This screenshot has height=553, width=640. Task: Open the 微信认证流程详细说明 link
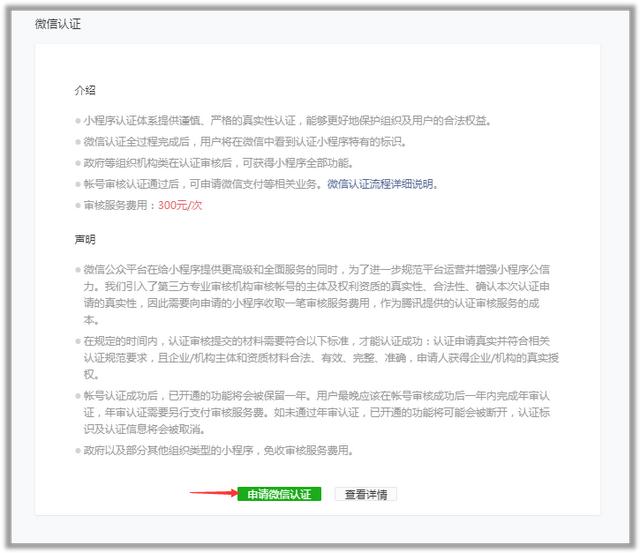pos(380,184)
